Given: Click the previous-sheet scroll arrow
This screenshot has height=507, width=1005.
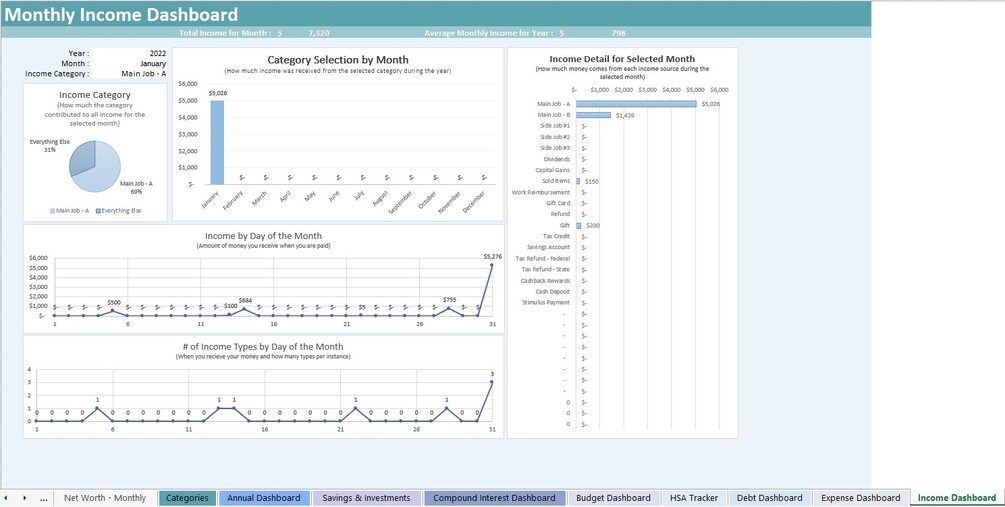Looking at the screenshot, I should (6, 498).
